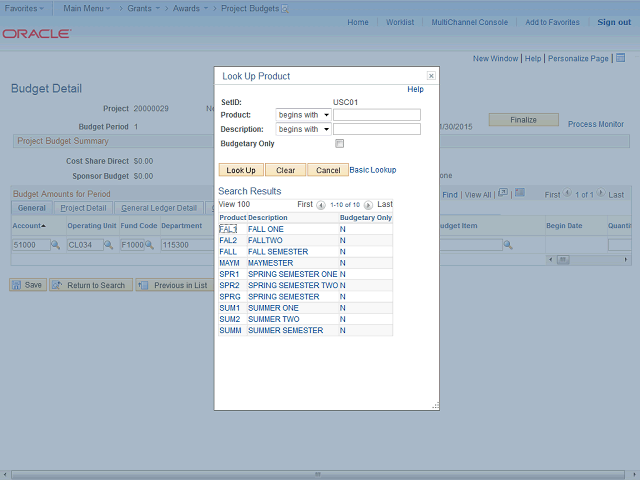Open Product 'begins with' operator dropdown

[x=303, y=115]
